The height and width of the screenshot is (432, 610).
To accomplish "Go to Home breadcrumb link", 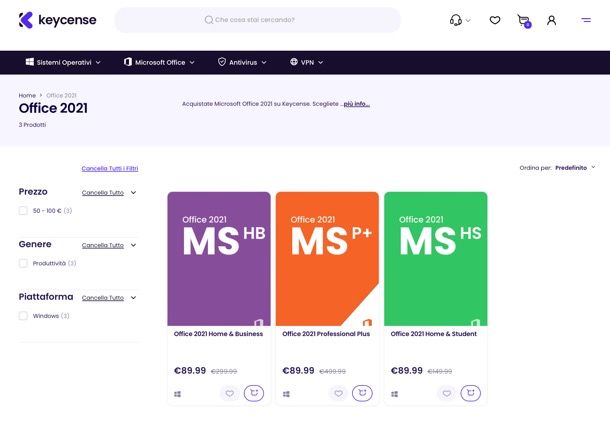I will pyautogui.click(x=27, y=95).
